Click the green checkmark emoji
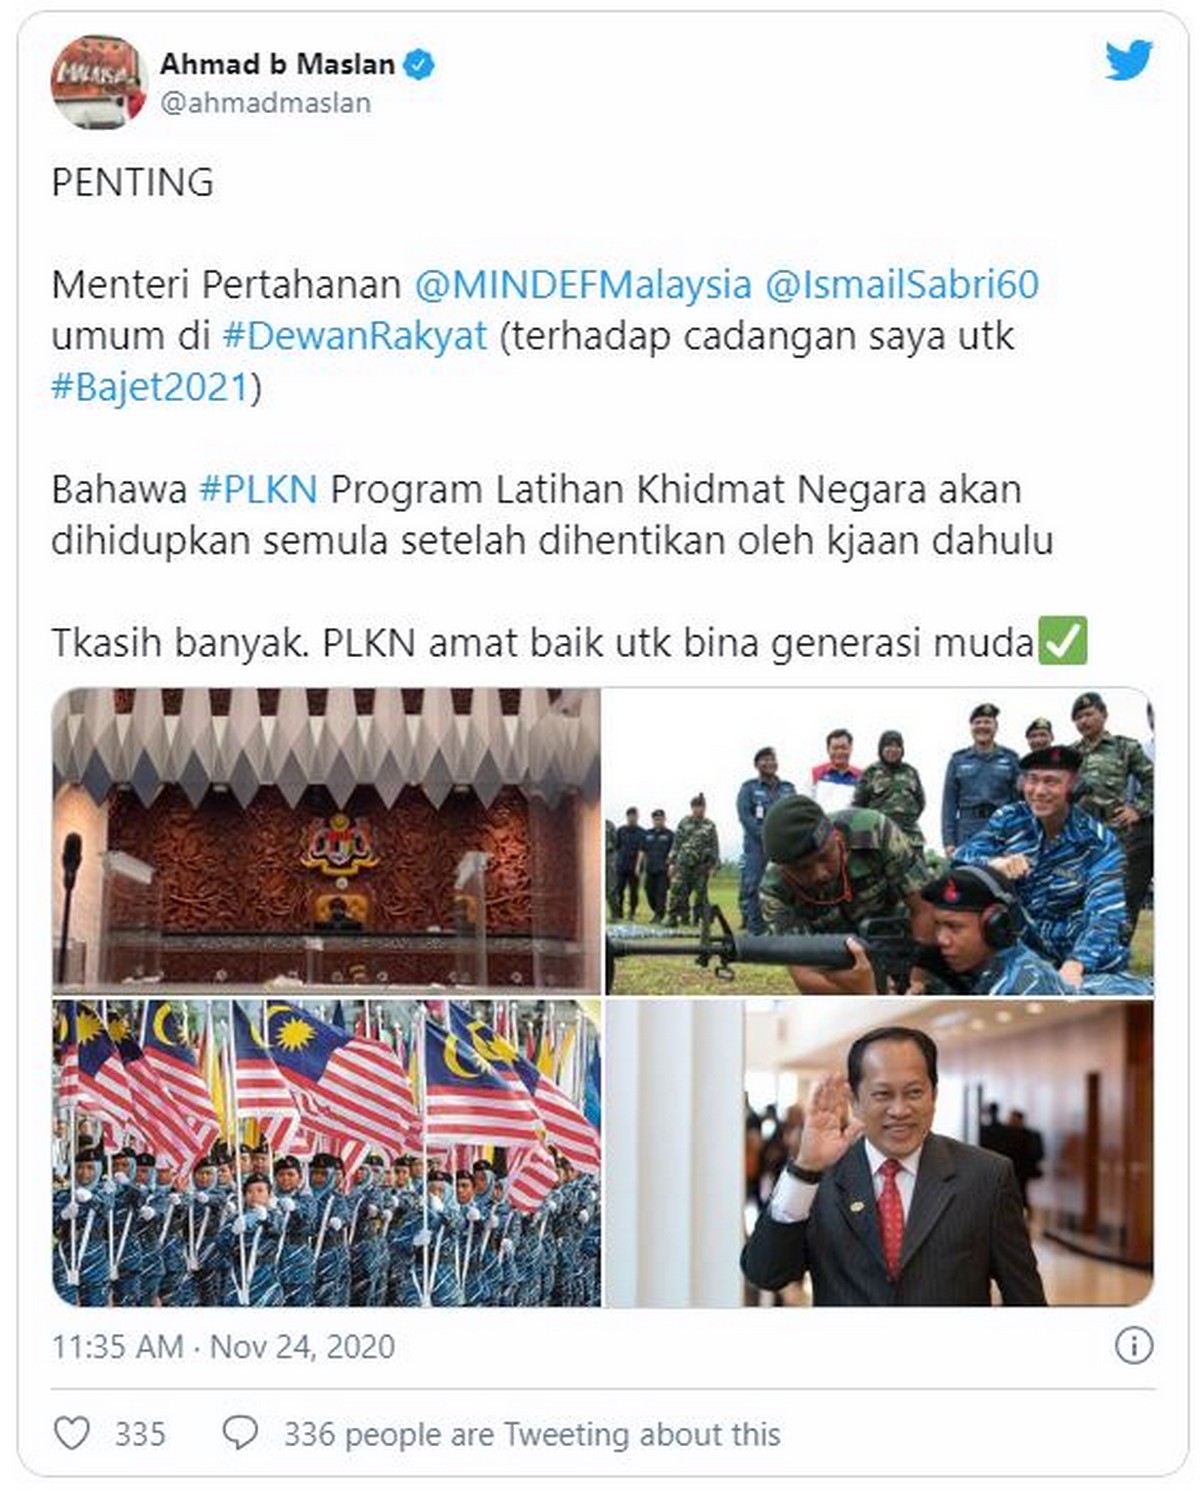Viewport: 1200px width, 1494px height. 1063,641
